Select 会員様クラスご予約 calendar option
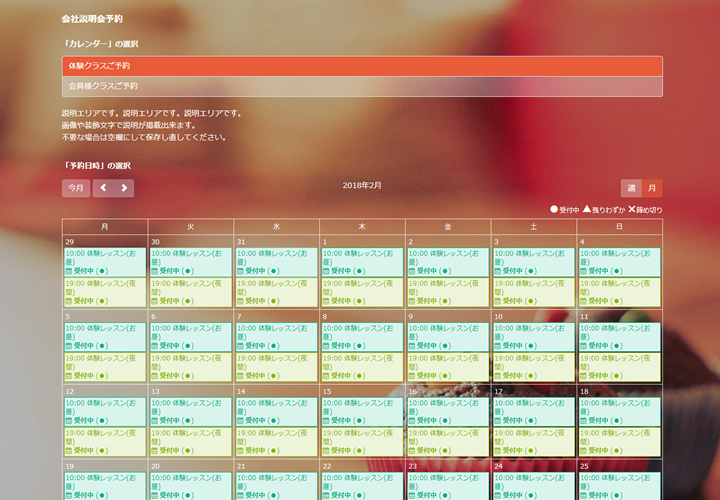720x500 pixels. (x=362, y=87)
